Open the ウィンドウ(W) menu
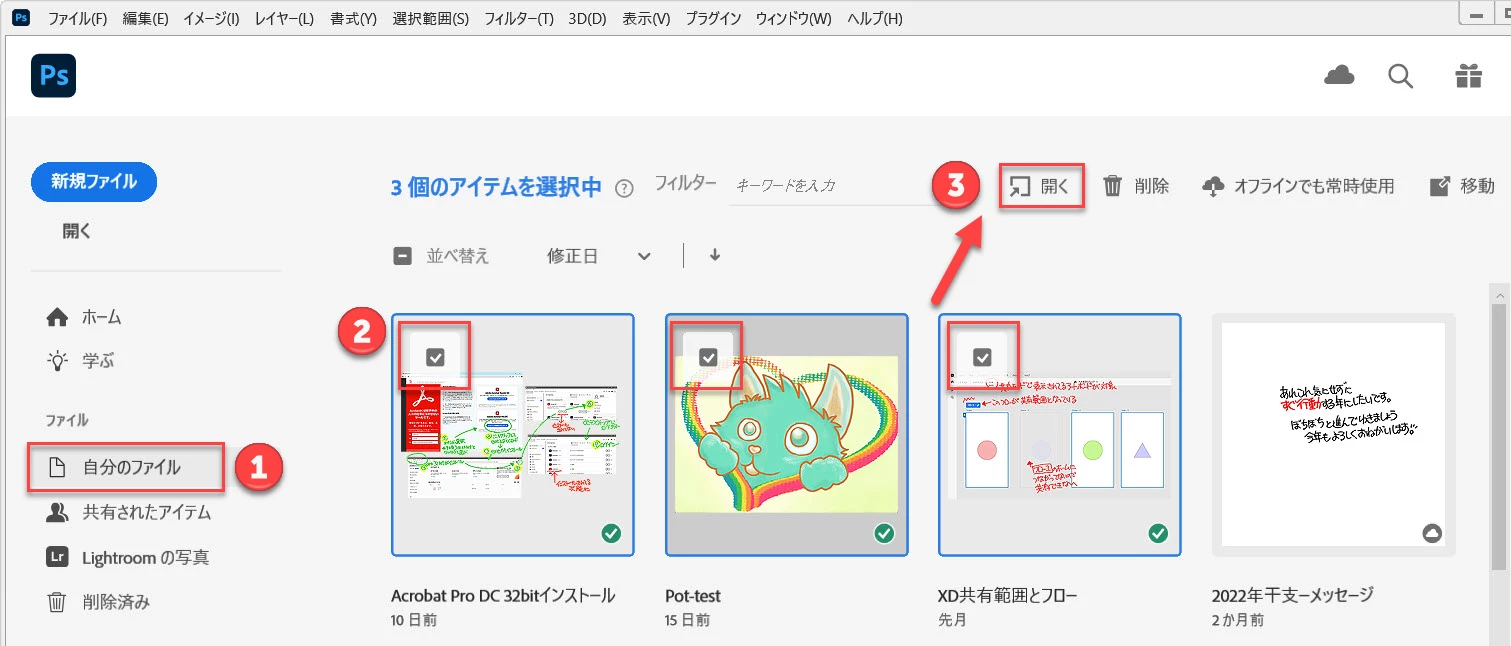 (x=793, y=19)
